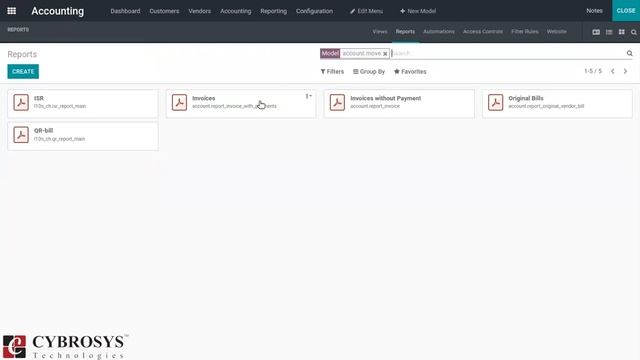Open the Vendors menu
Viewport: 640px width, 360px height.
tap(200, 11)
